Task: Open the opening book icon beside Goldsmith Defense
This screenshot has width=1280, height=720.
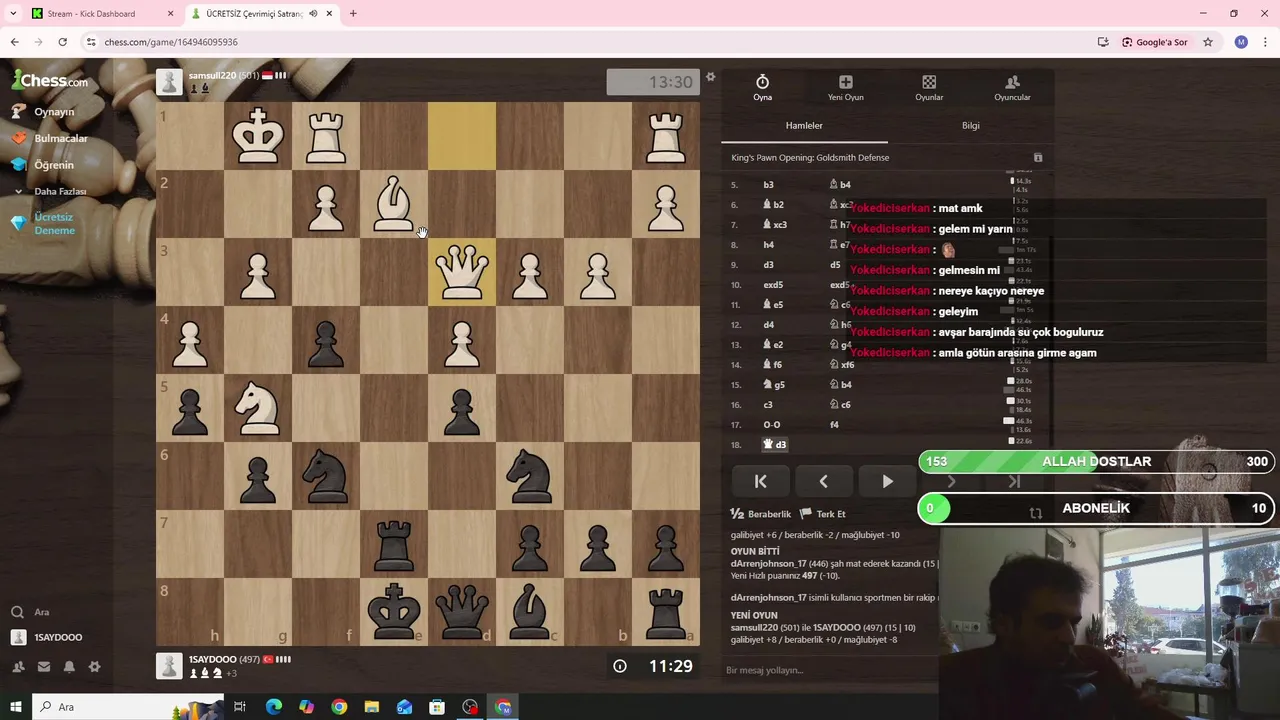Action: point(1037,158)
